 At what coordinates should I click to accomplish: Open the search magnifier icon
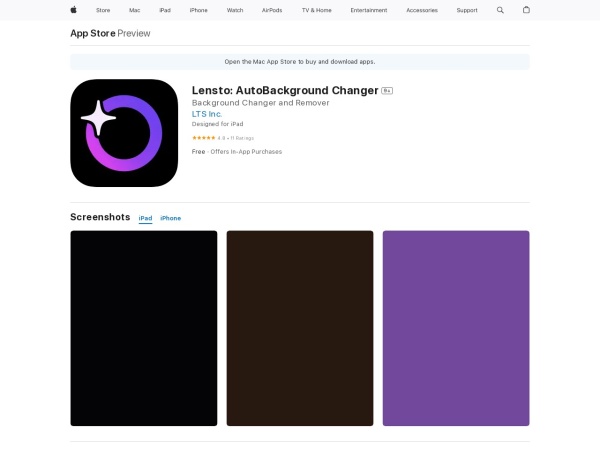500,10
